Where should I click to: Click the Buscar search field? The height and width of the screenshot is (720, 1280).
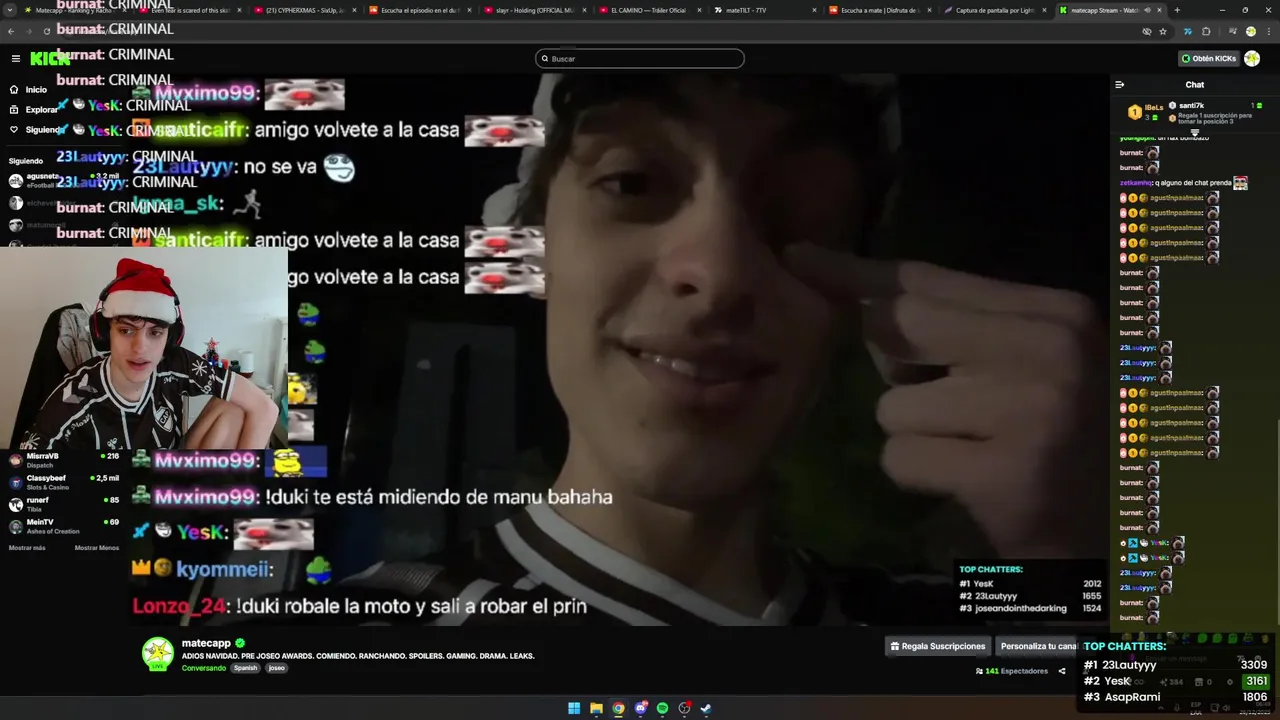[640, 58]
